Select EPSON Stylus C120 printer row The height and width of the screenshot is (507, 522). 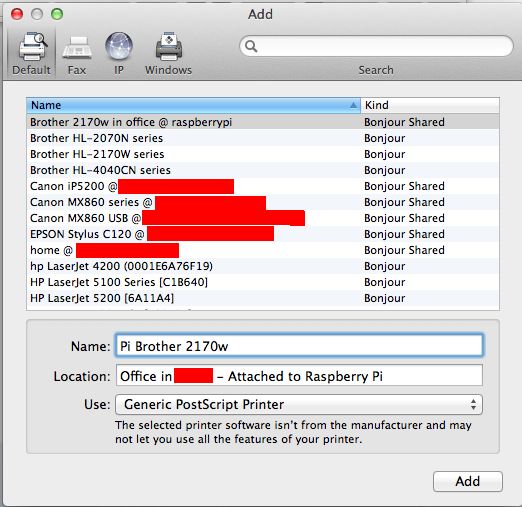tap(263, 234)
